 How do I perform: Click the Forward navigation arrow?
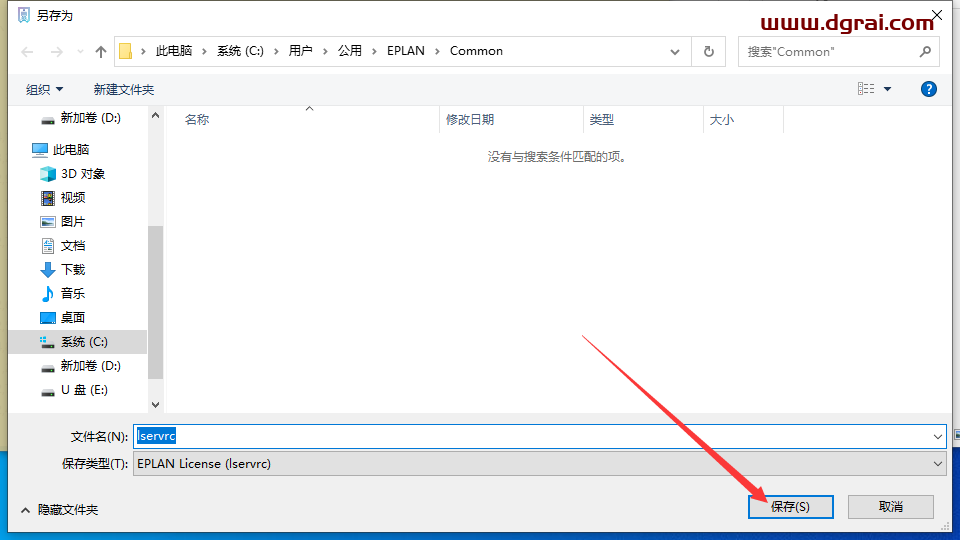(56, 52)
